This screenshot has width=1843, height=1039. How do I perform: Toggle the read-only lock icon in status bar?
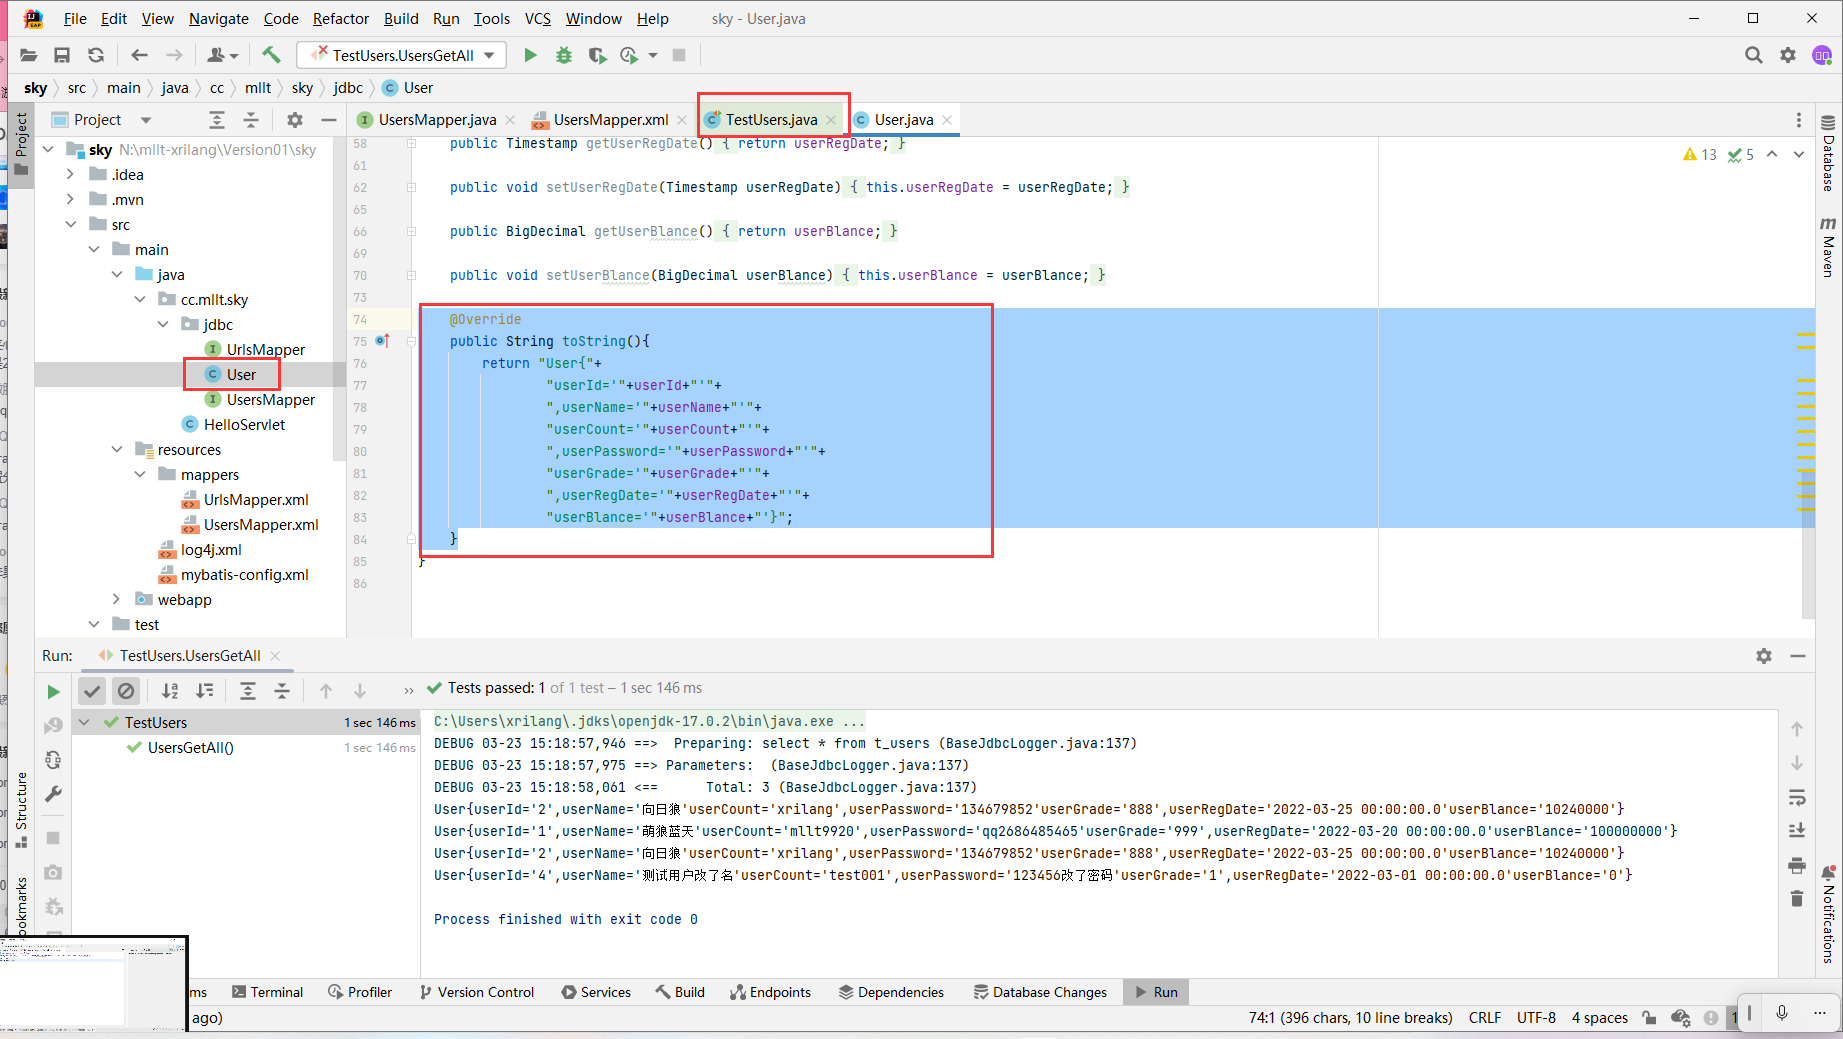click(1649, 1018)
